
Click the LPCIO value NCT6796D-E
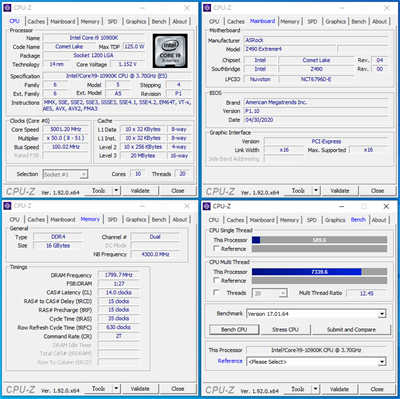pyautogui.click(x=316, y=79)
